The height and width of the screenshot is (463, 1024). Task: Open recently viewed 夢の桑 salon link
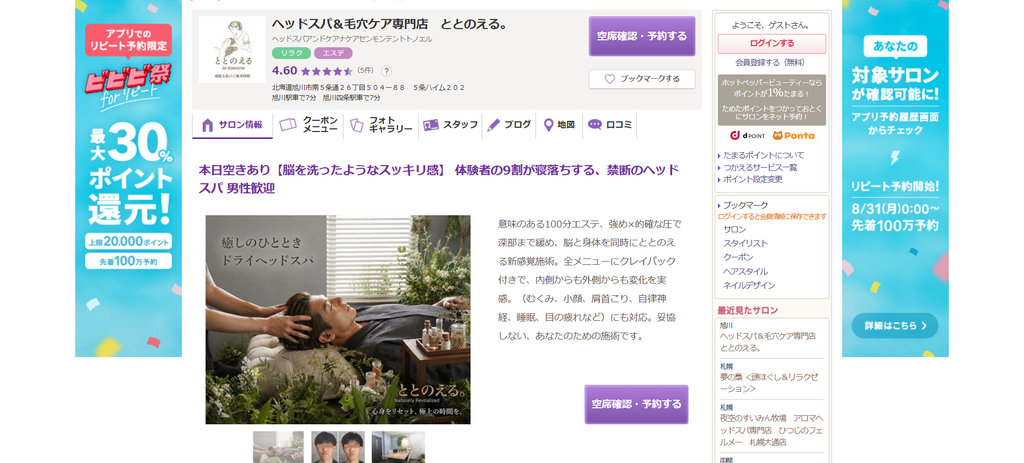(768, 383)
